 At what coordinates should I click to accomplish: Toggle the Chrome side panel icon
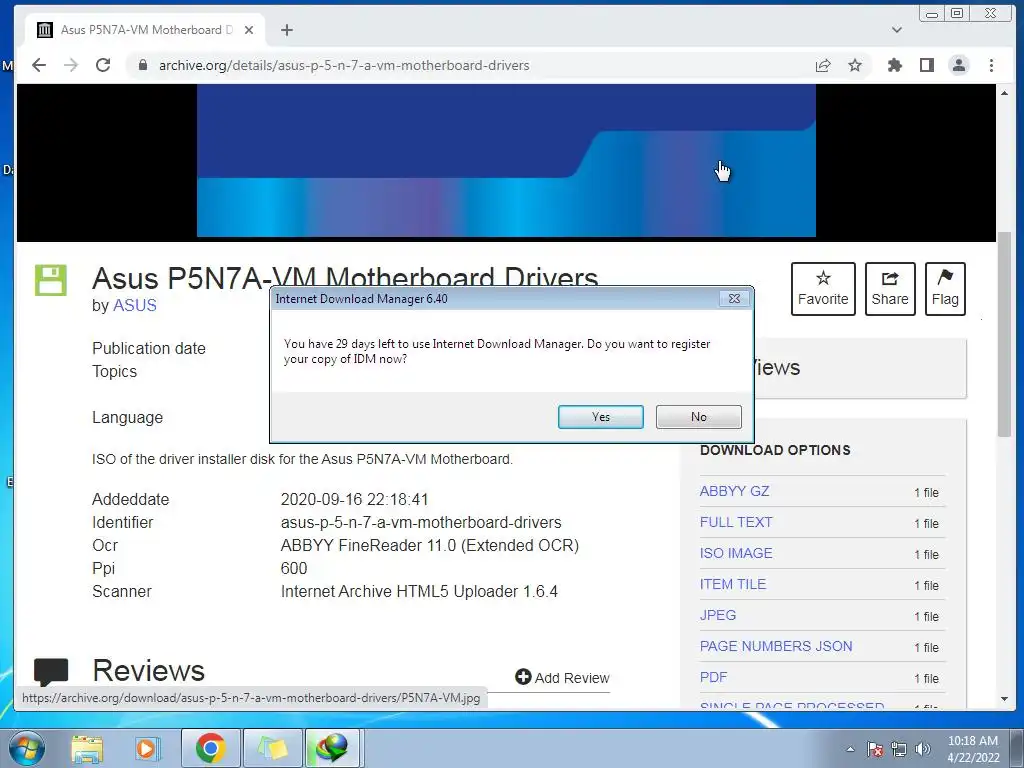pyautogui.click(x=927, y=65)
